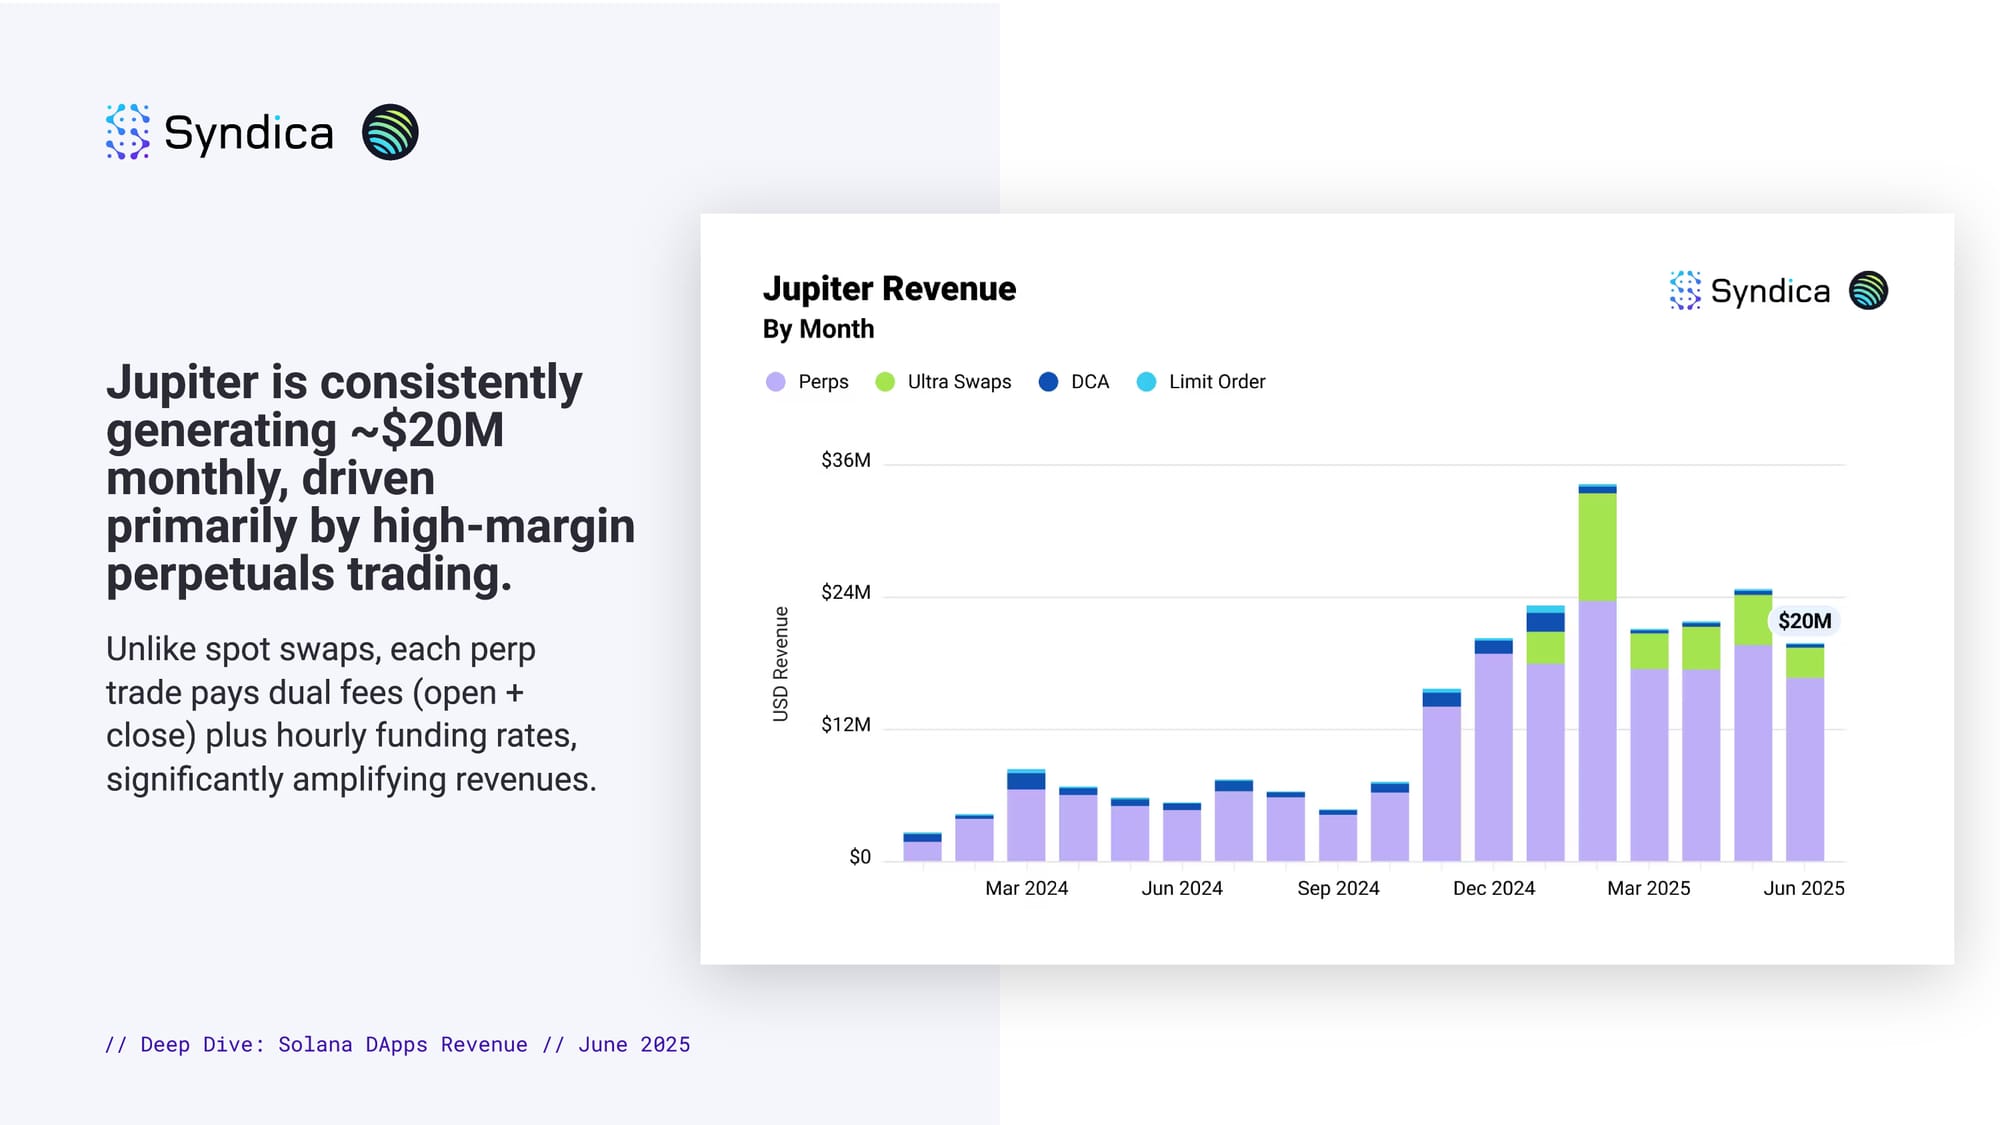2000x1125 pixels.
Task: Click the green Ultra Swaps legend dot
Action: tap(885, 382)
